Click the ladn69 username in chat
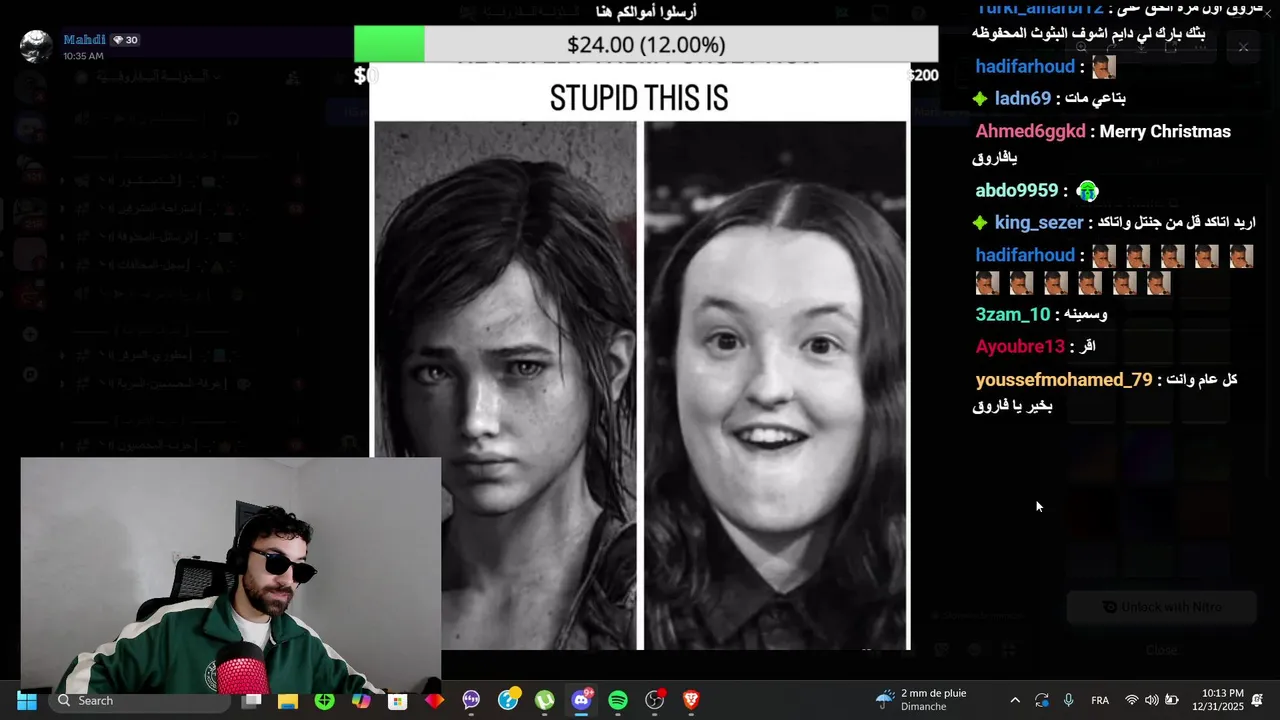The width and height of the screenshot is (1280, 720). 1023,98
